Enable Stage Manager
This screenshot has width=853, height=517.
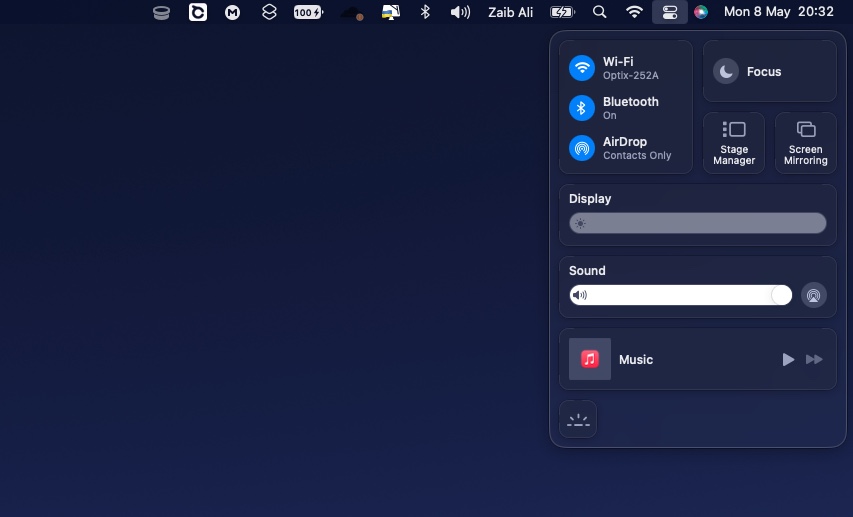click(734, 143)
